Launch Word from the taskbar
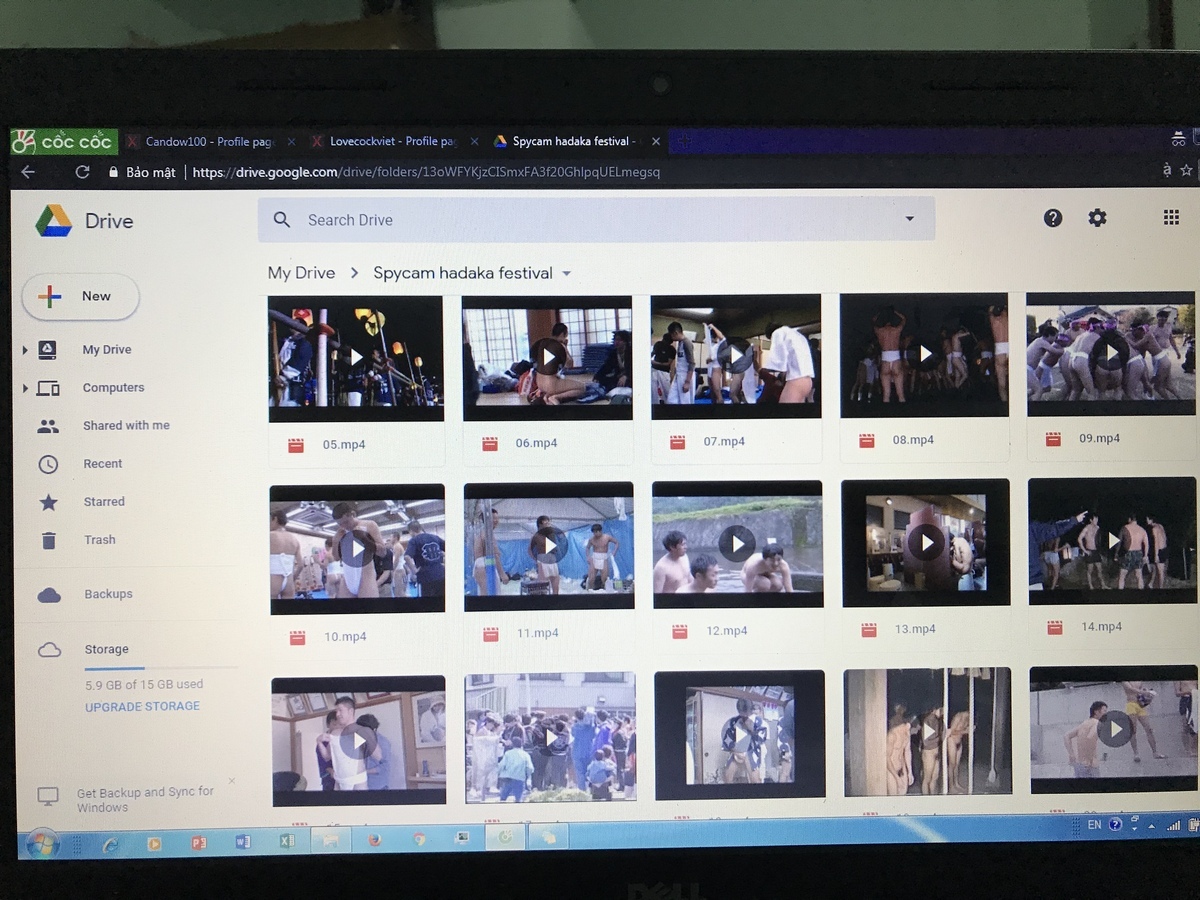1200x900 pixels. 242,842
